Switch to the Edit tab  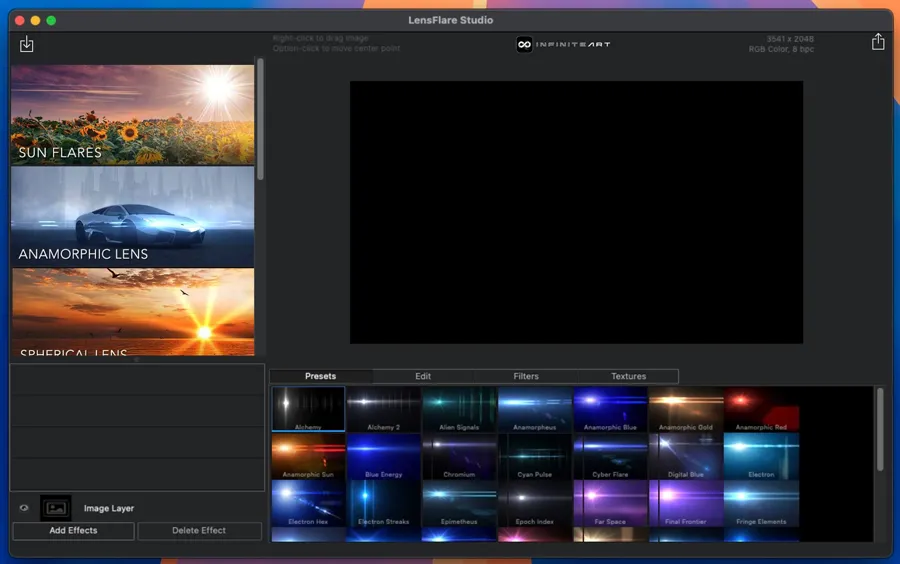[x=423, y=376]
